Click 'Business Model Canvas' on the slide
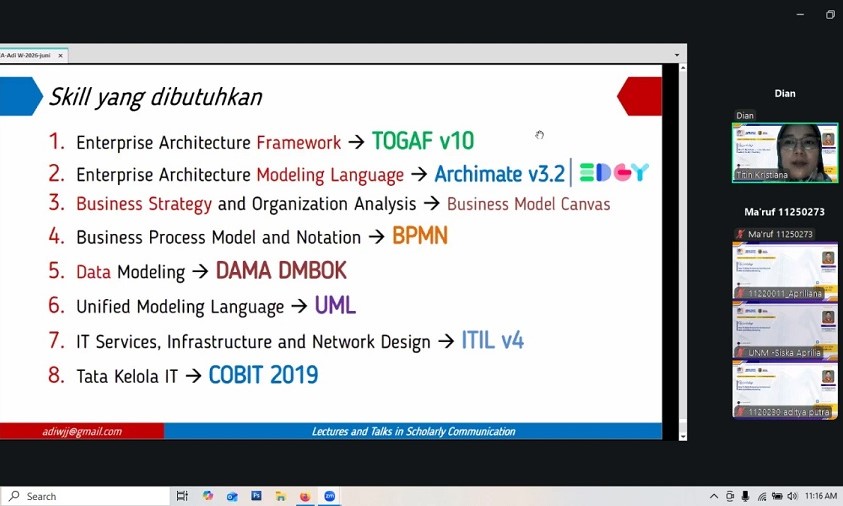Screen dimensions: 843x506 (x=528, y=204)
